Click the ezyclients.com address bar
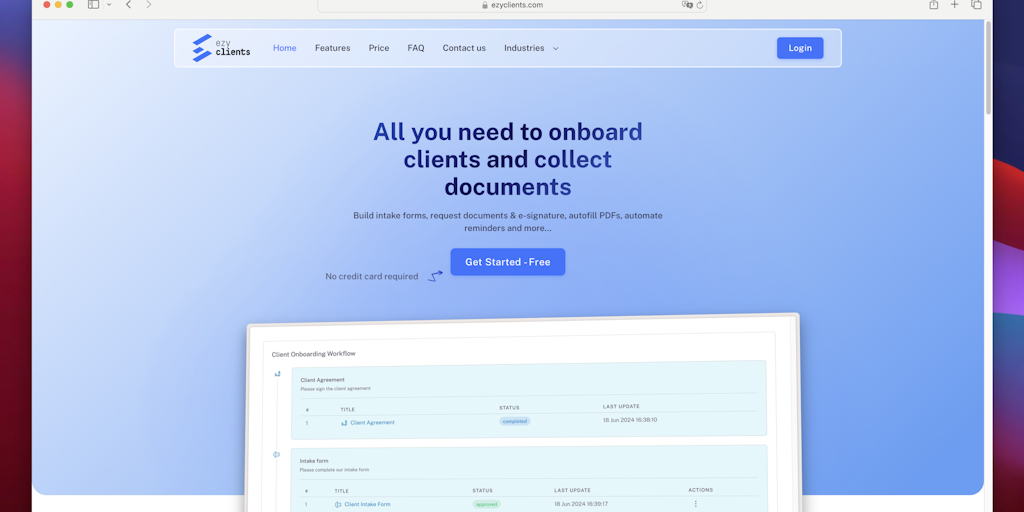 coord(512,5)
